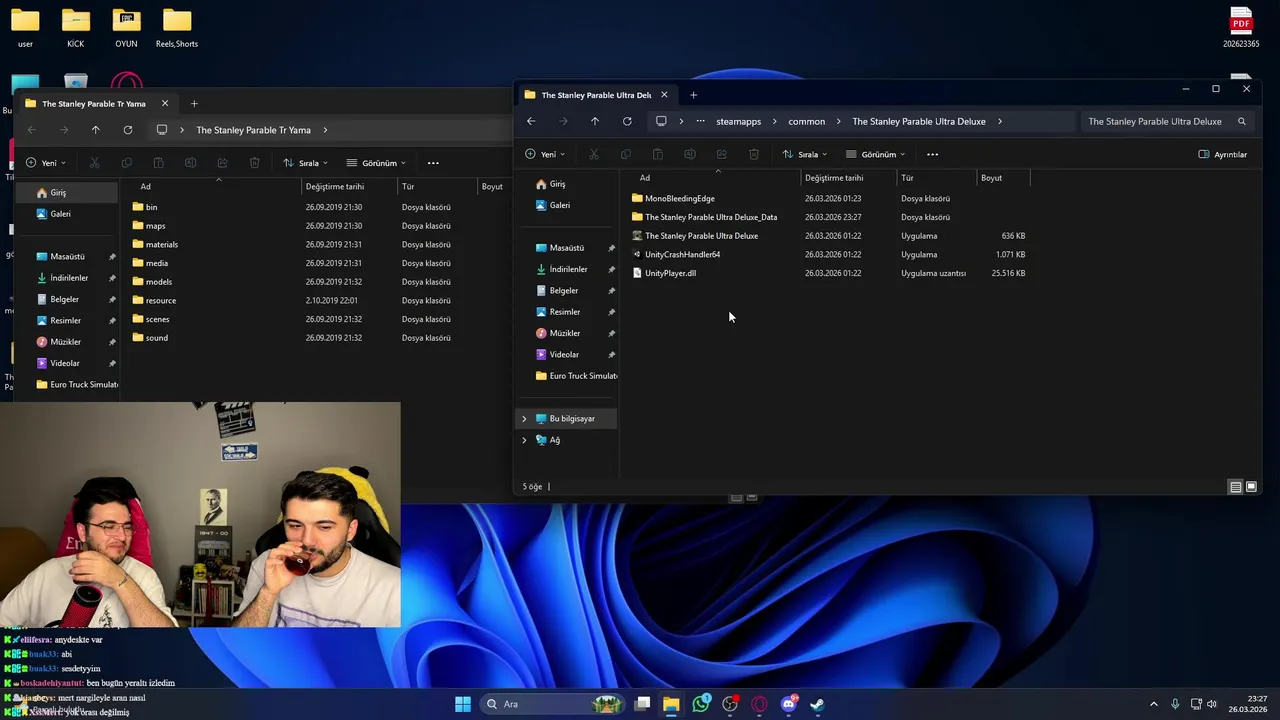Image resolution: width=1280 pixels, height=720 pixels.
Task: Open Görünüm dropdown in Ultra Deluxe window
Action: pos(876,154)
